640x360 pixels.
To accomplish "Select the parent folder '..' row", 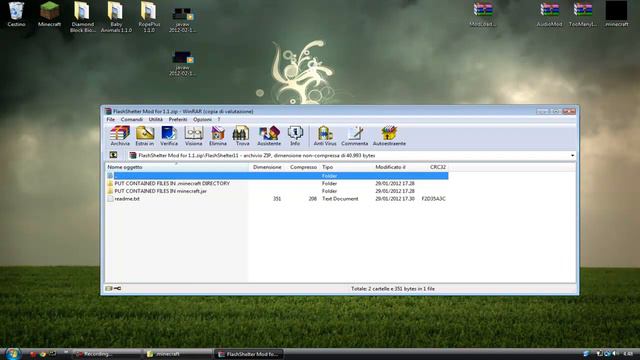I will (277, 176).
